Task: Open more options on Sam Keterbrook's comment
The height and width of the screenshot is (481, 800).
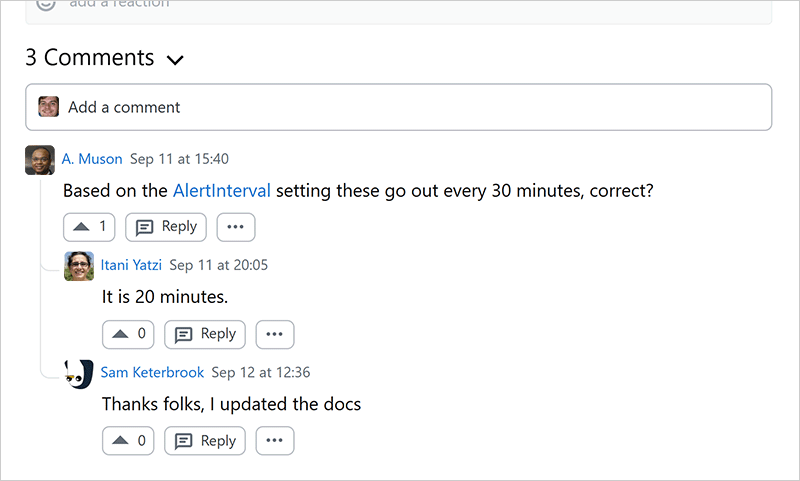Action: 275,441
